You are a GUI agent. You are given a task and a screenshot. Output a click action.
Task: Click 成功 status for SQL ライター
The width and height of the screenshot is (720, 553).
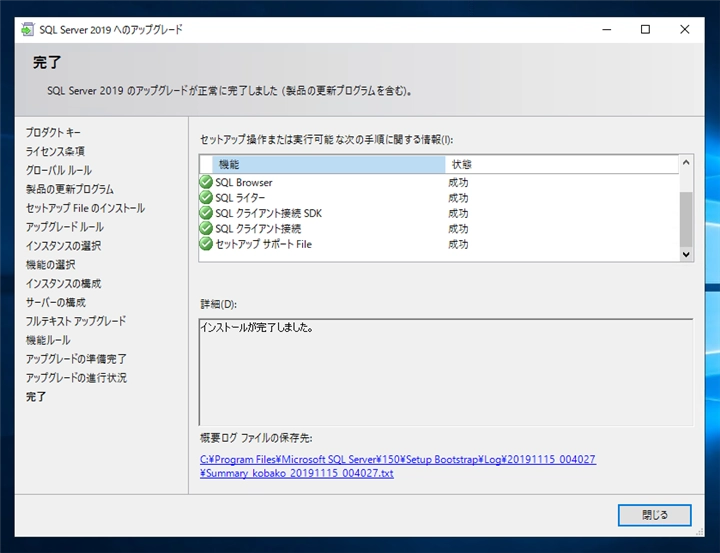coord(458,198)
